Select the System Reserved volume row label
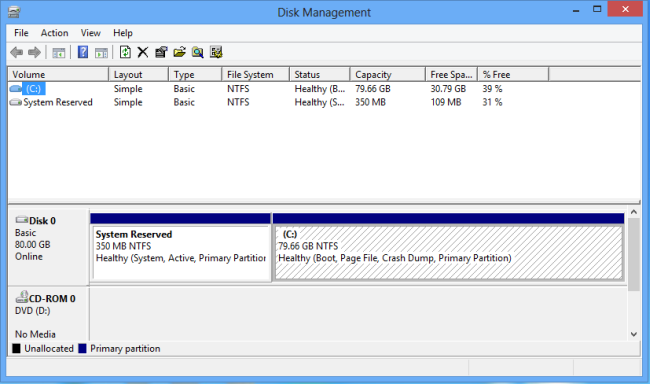Viewport: 650px width, 384px height. pyautogui.click(x=58, y=102)
